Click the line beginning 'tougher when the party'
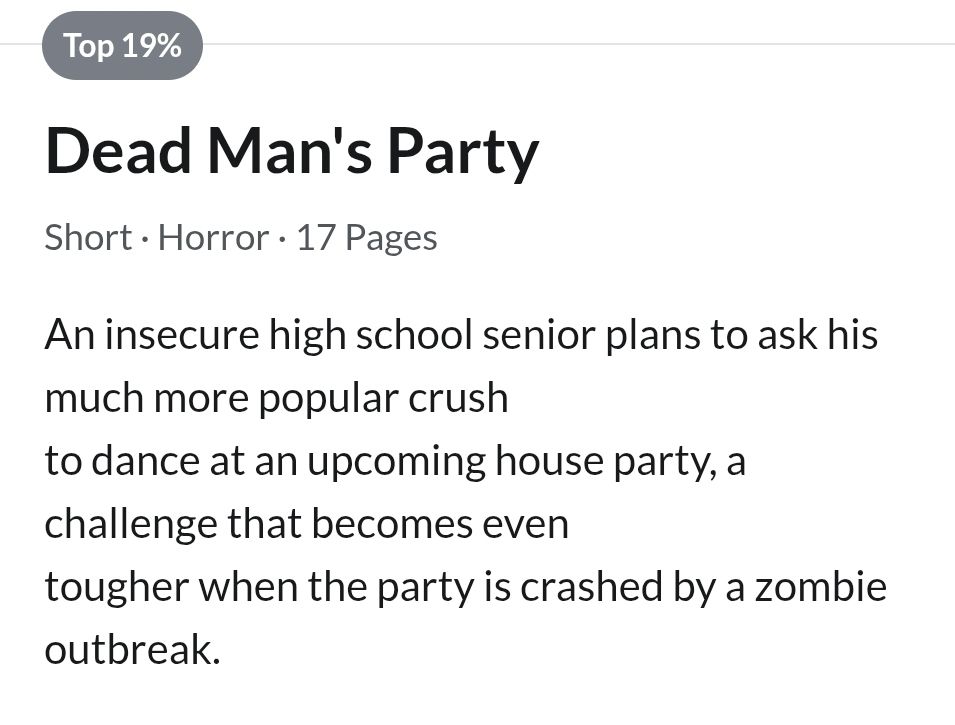The height and width of the screenshot is (725, 955). (465, 587)
